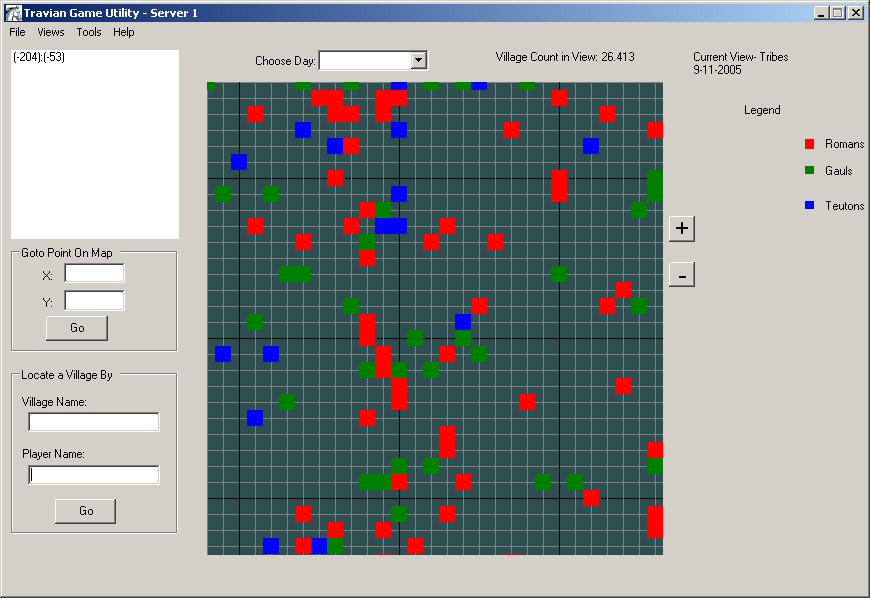The image size is (870, 598).
Task: Zoom out with the minus button
Action: point(682,275)
